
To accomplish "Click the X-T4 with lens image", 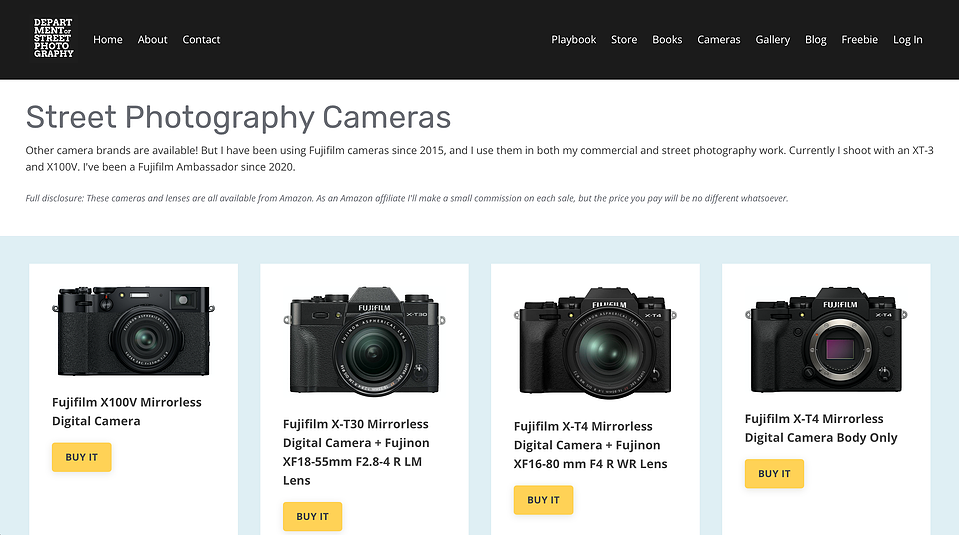I will [x=595, y=342].
